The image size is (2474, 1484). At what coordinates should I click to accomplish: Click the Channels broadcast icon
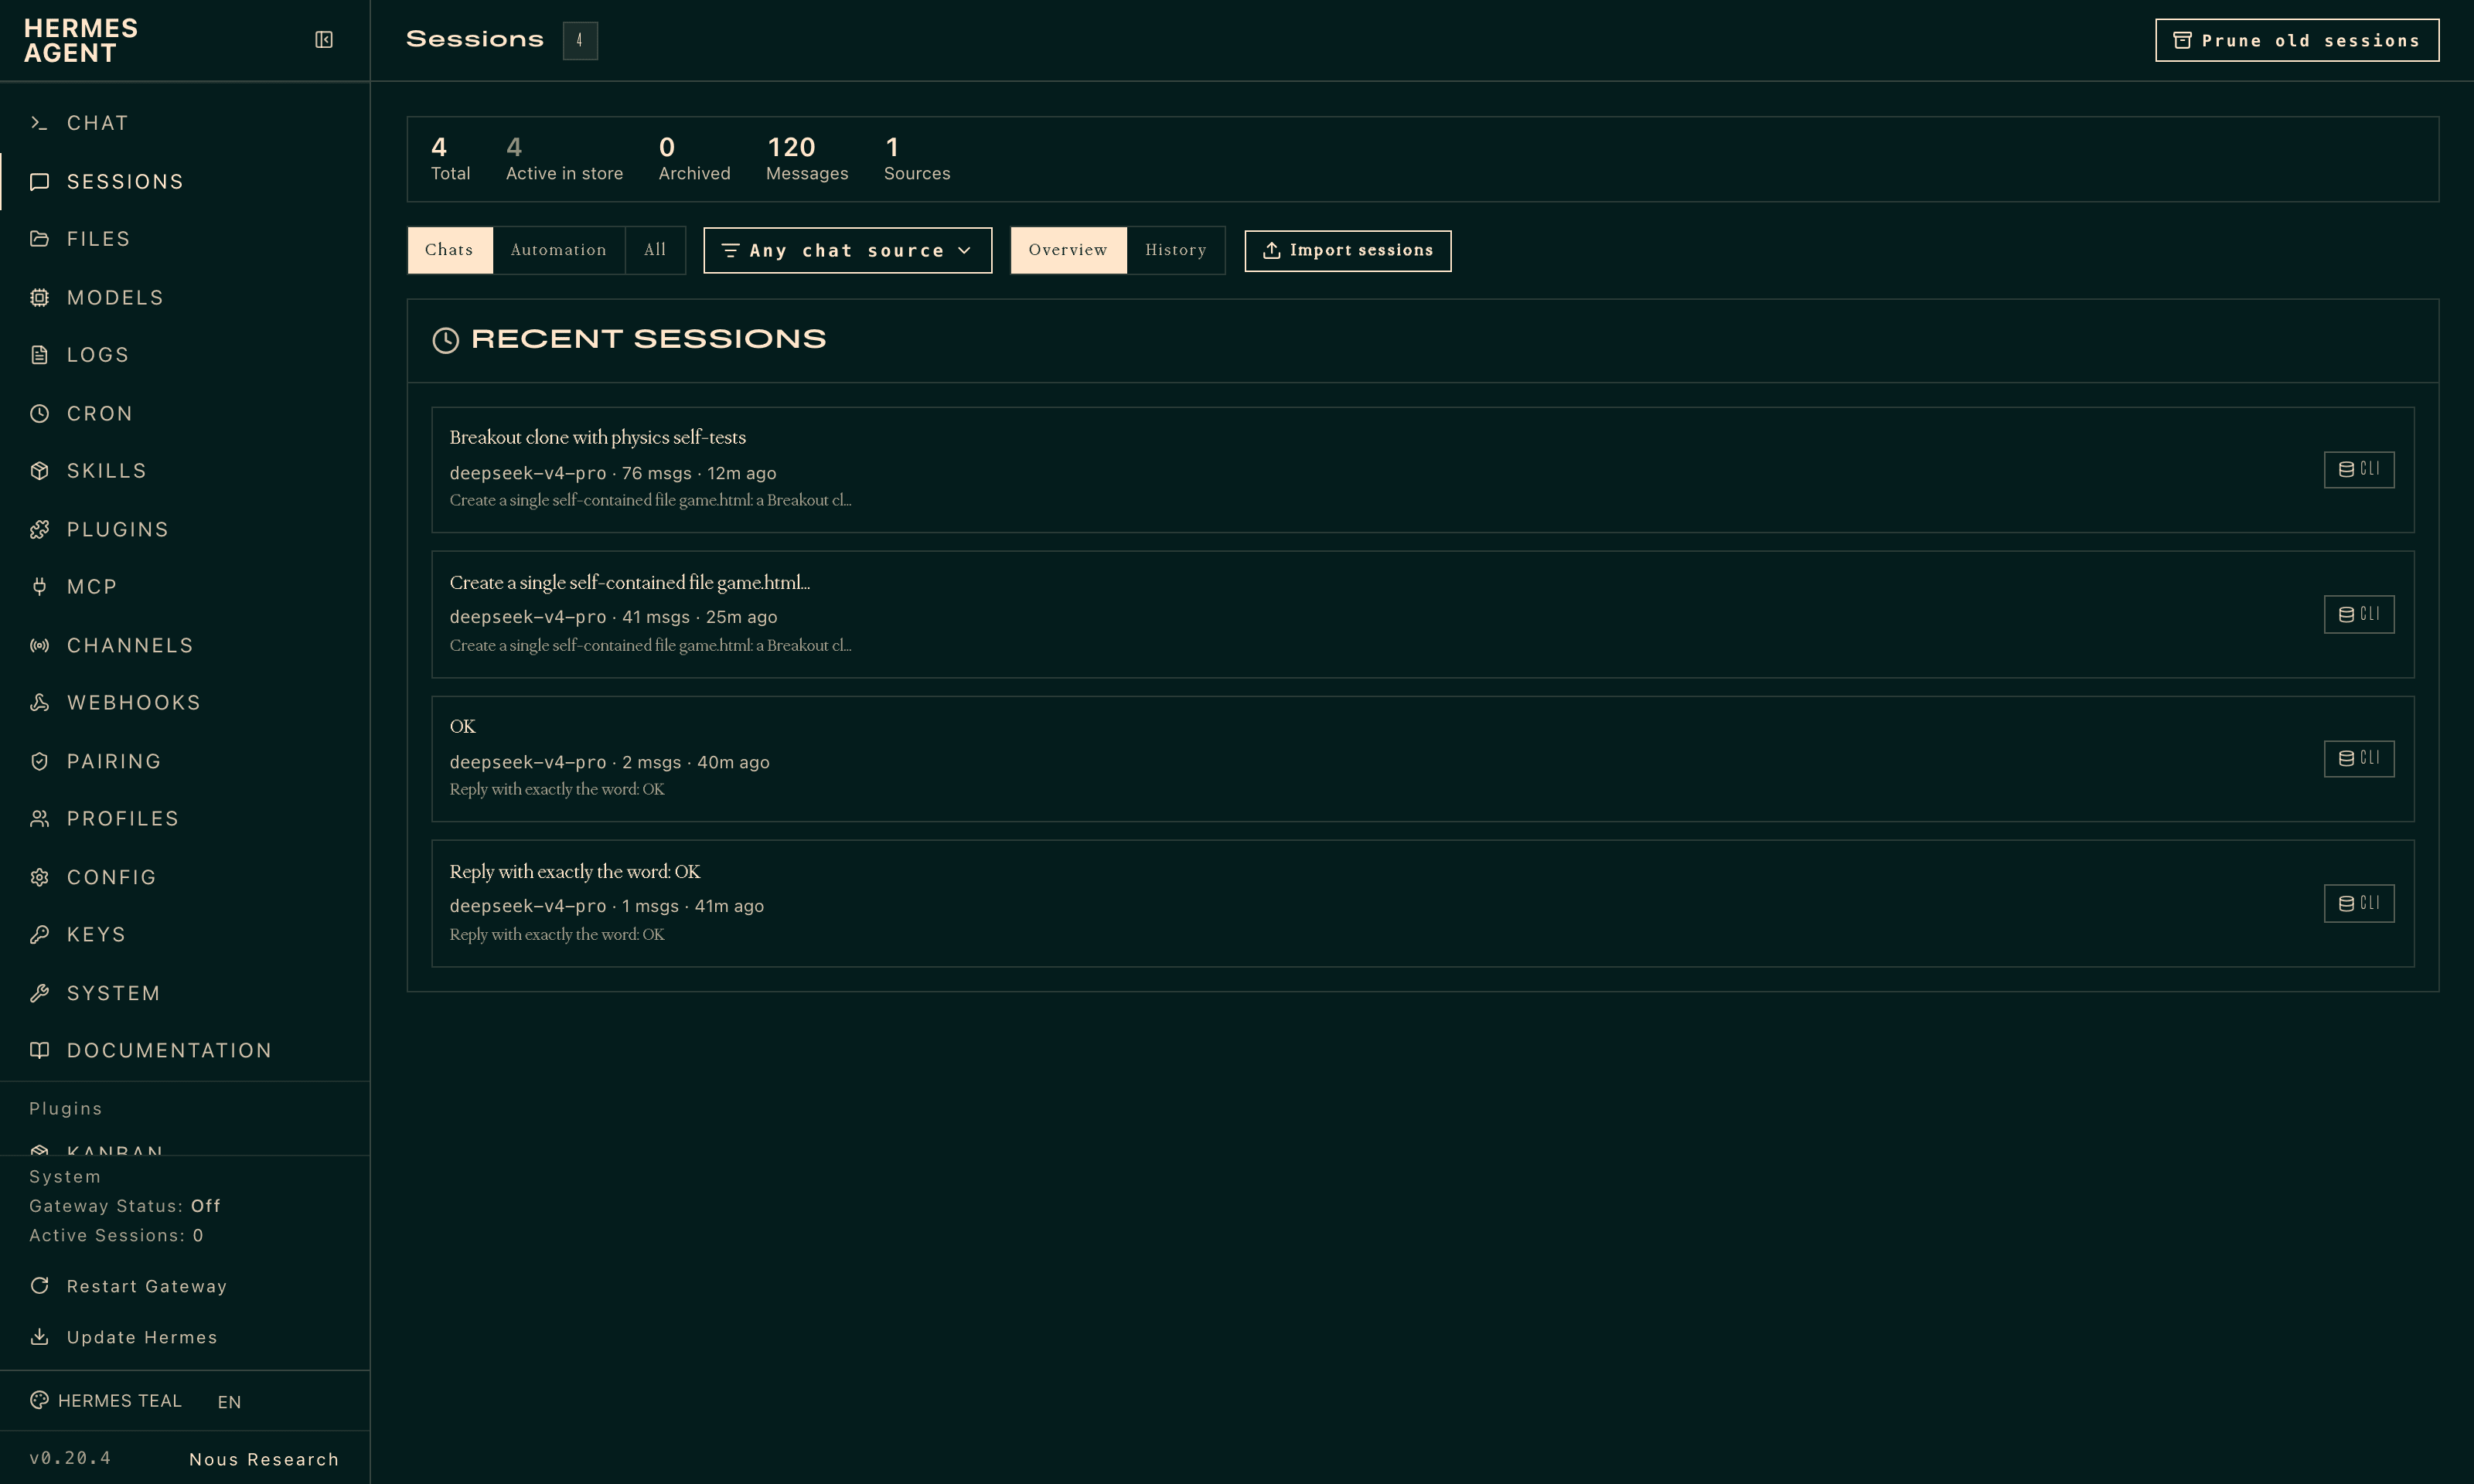coord(39,646)
